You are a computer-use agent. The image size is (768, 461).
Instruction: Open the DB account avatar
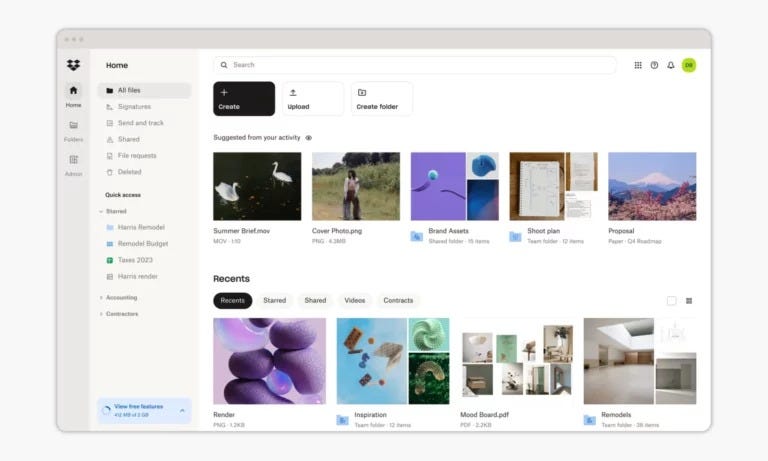pyautogui.click(x=689, y=65)
